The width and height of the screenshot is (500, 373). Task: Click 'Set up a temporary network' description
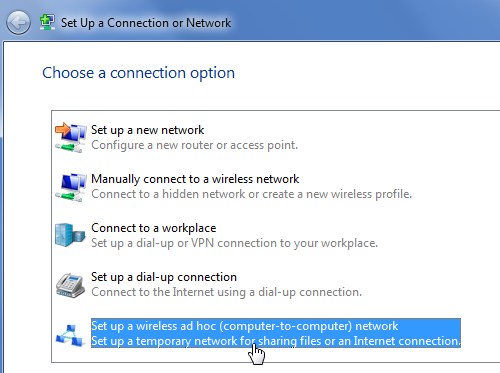276,341
